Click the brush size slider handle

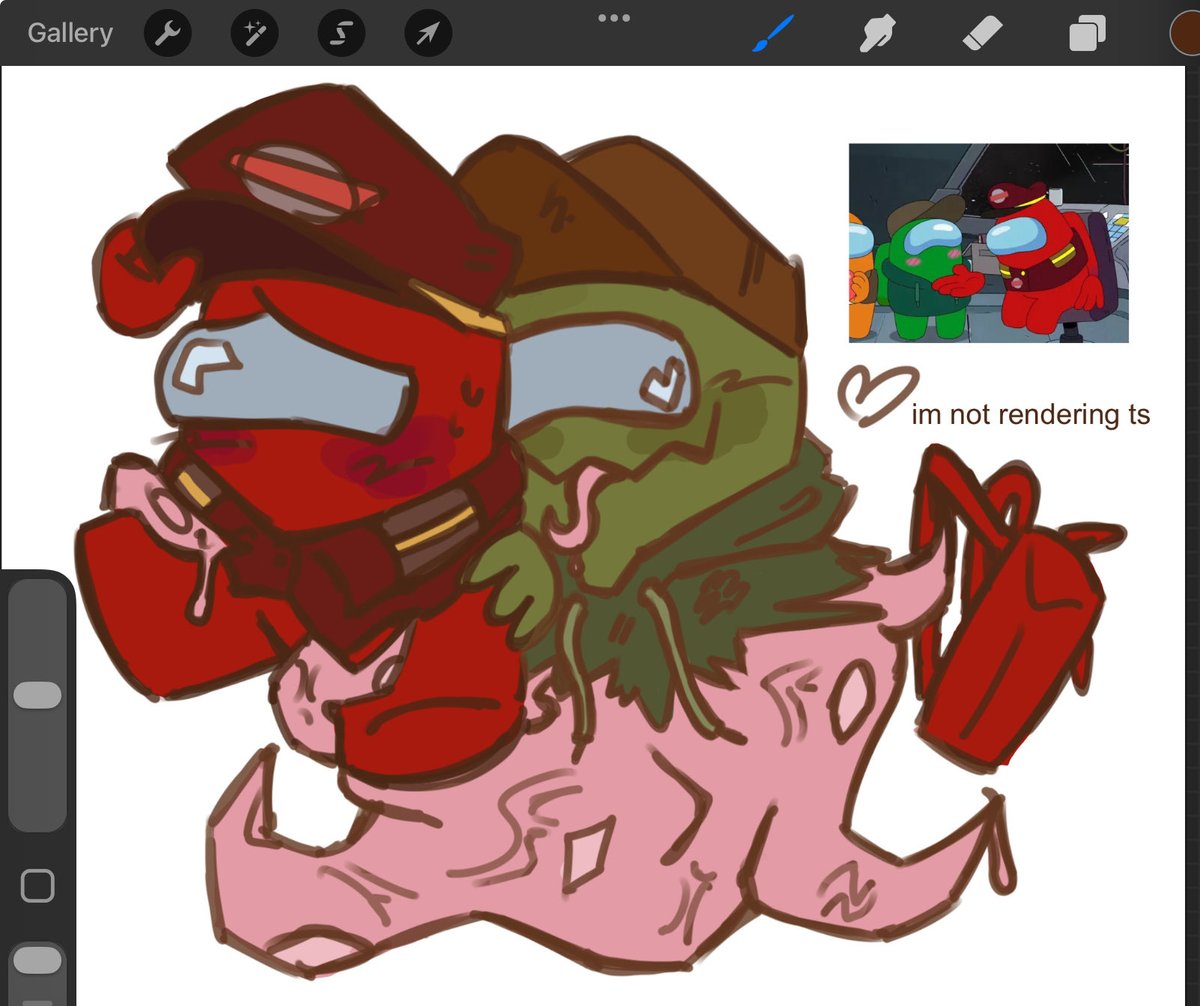pyautogui.click(x=38, y=696)
